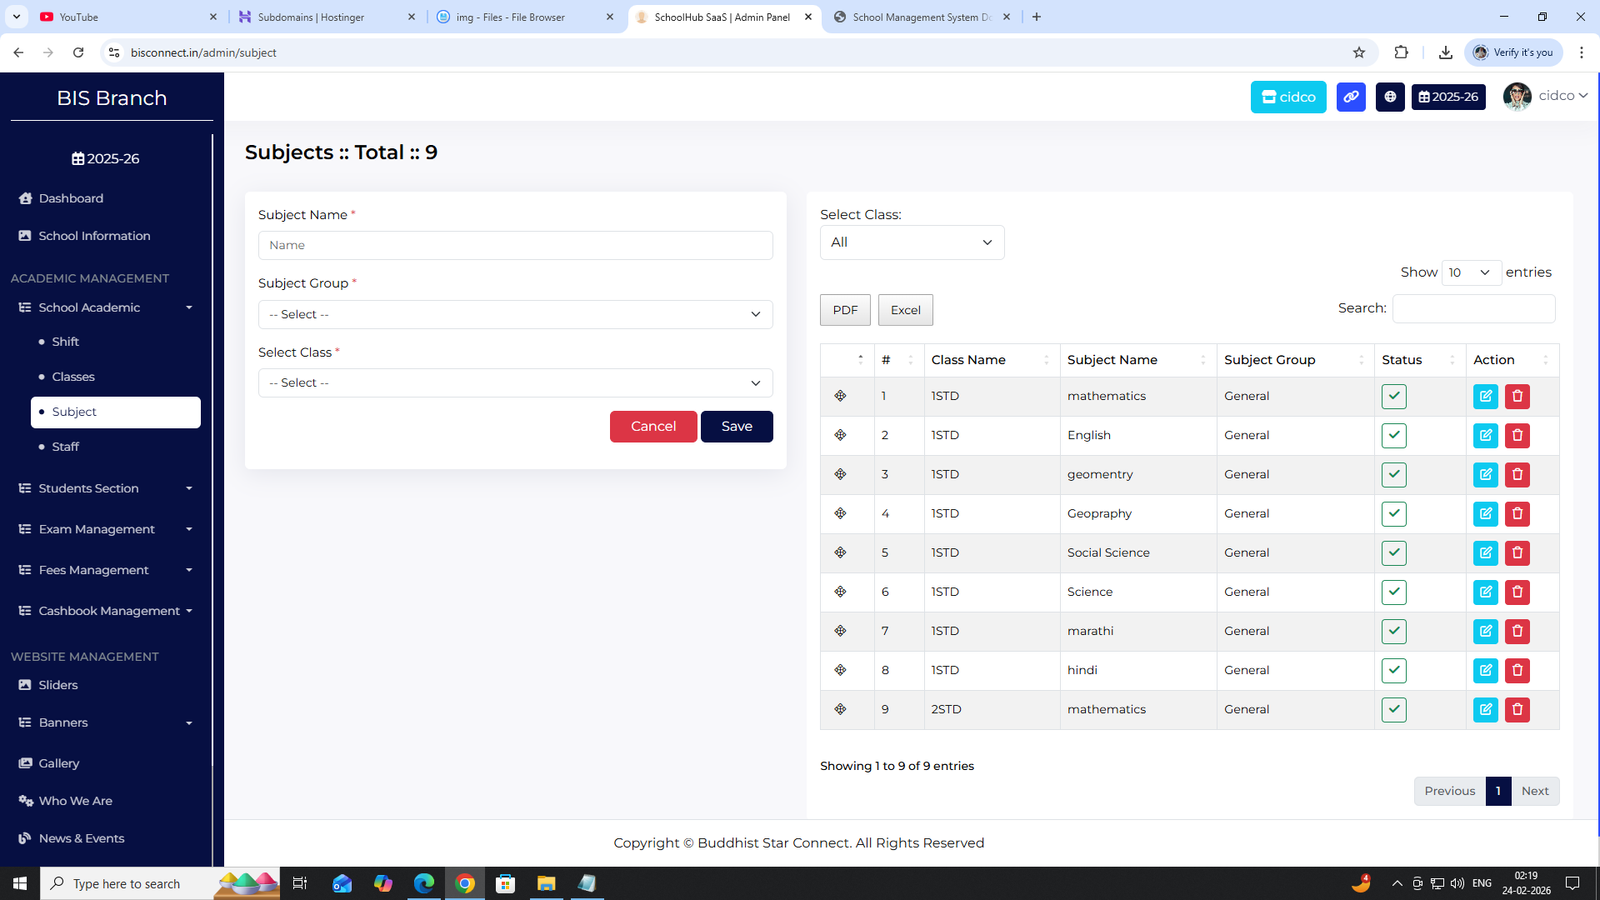Open the Select Class filter showing All
Viewport: 1600px width, 900px height.
tap(911, 242)
